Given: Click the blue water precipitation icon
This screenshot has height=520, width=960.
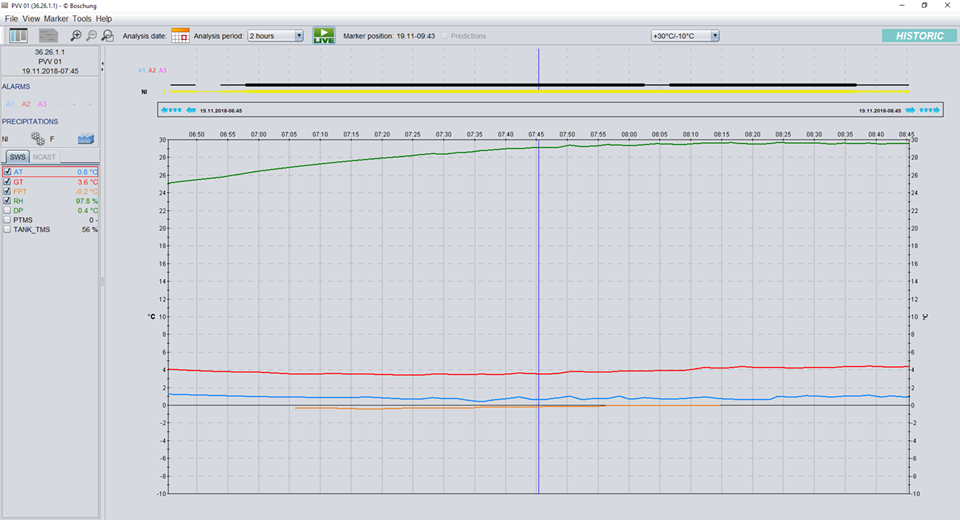Looking at the screenshot, I should click(x=87, y=139).
